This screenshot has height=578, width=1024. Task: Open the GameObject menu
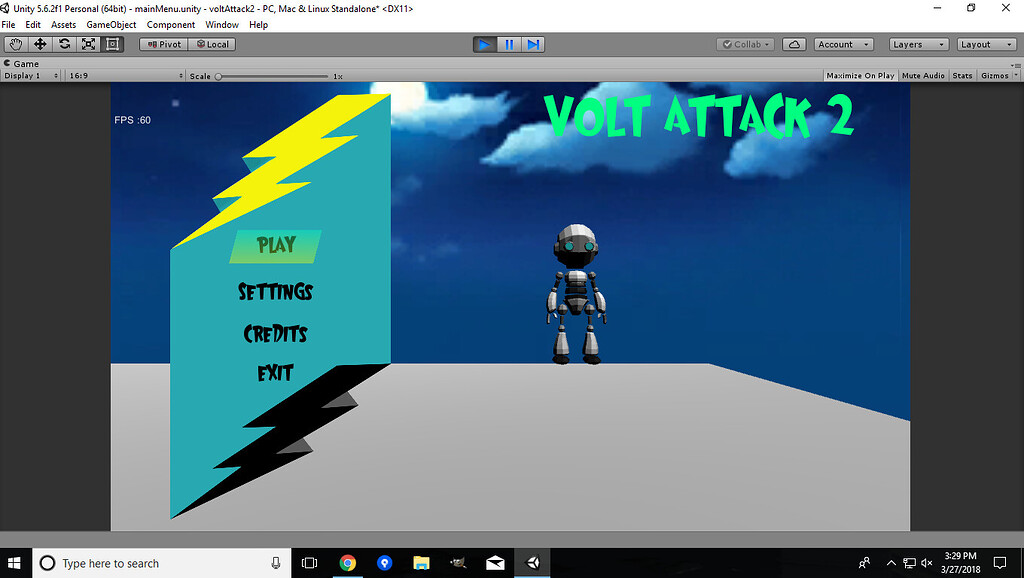pyautogui.click(x=110, y=24)
